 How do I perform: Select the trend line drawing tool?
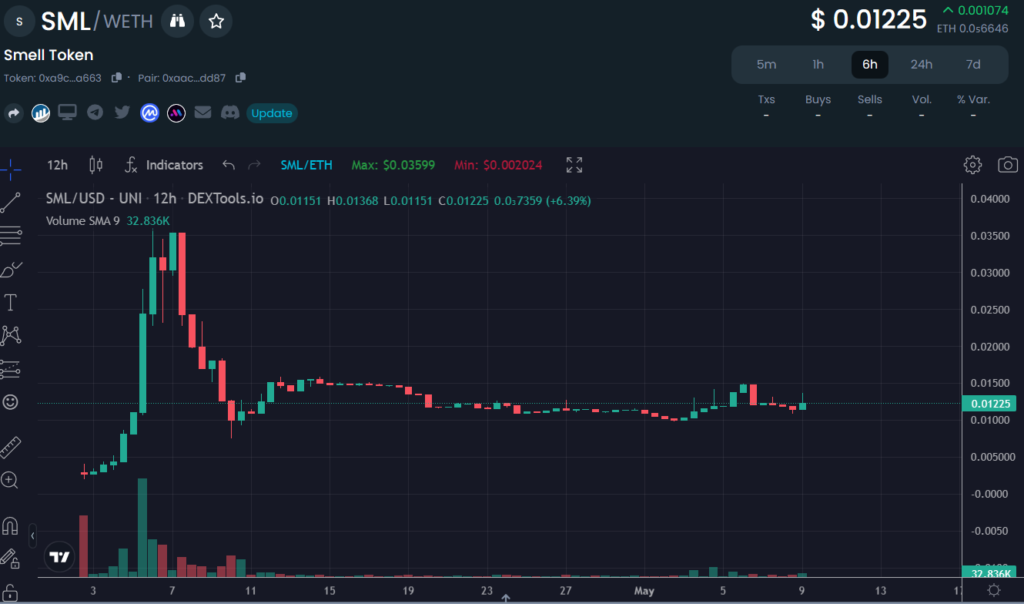[11, 203]
